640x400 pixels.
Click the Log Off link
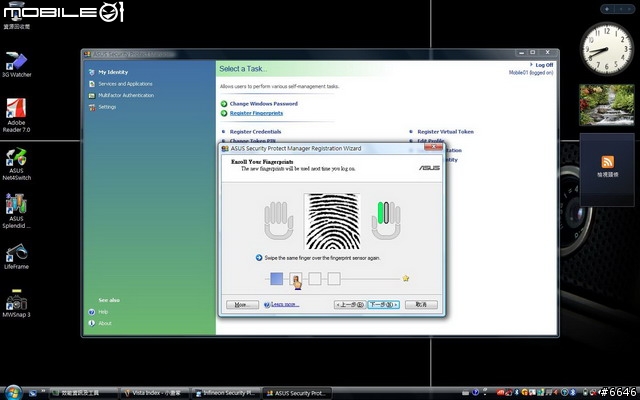544,65
